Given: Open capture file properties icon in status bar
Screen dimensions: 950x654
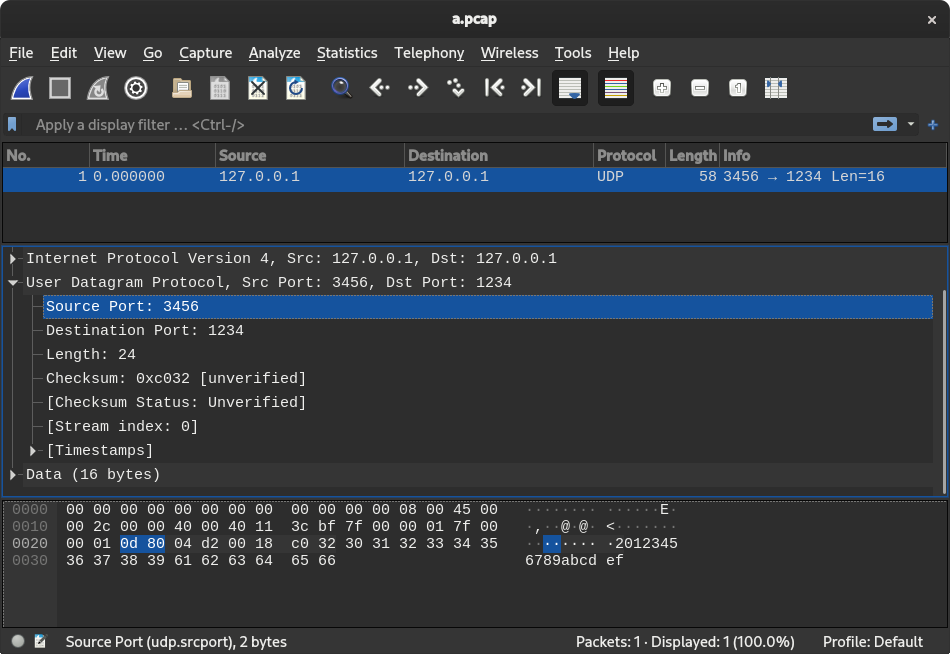Looking at the screenshot, I should pyautogui.click(x=41, y=641).
